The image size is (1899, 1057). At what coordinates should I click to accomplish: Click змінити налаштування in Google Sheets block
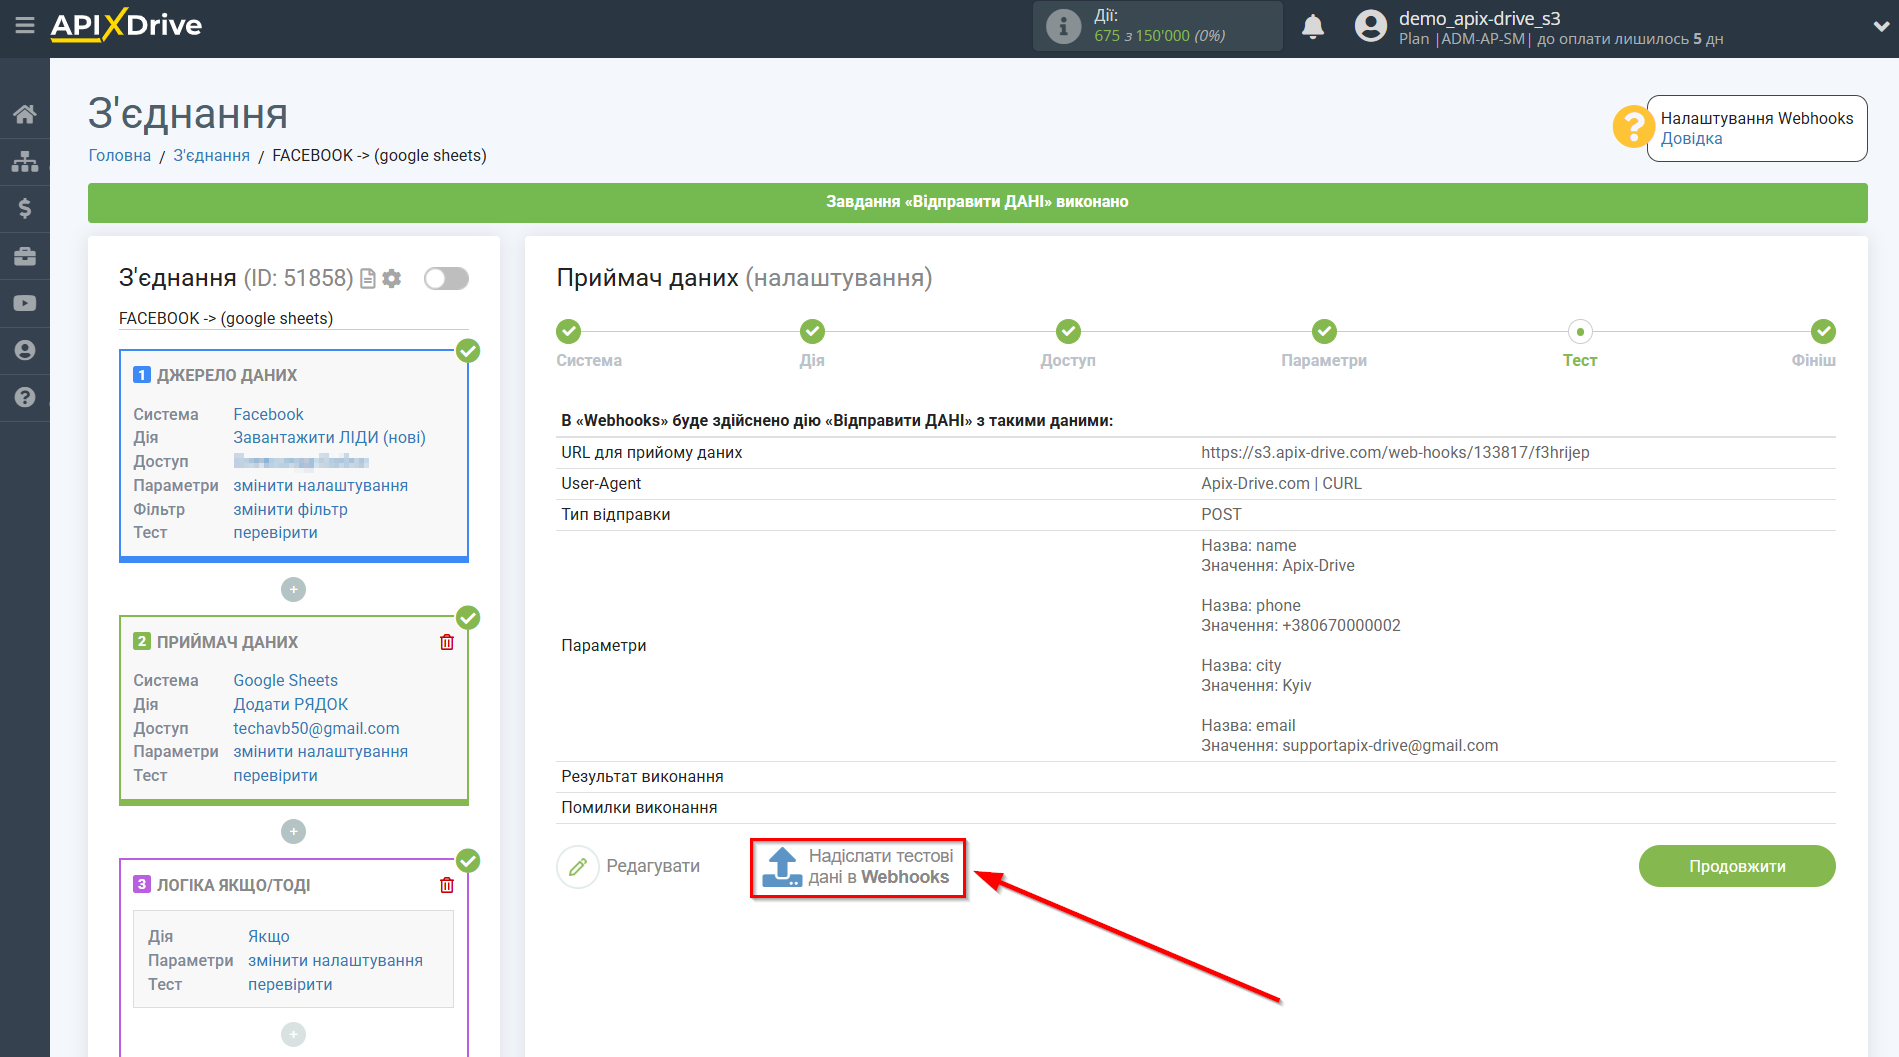(320, 751)
